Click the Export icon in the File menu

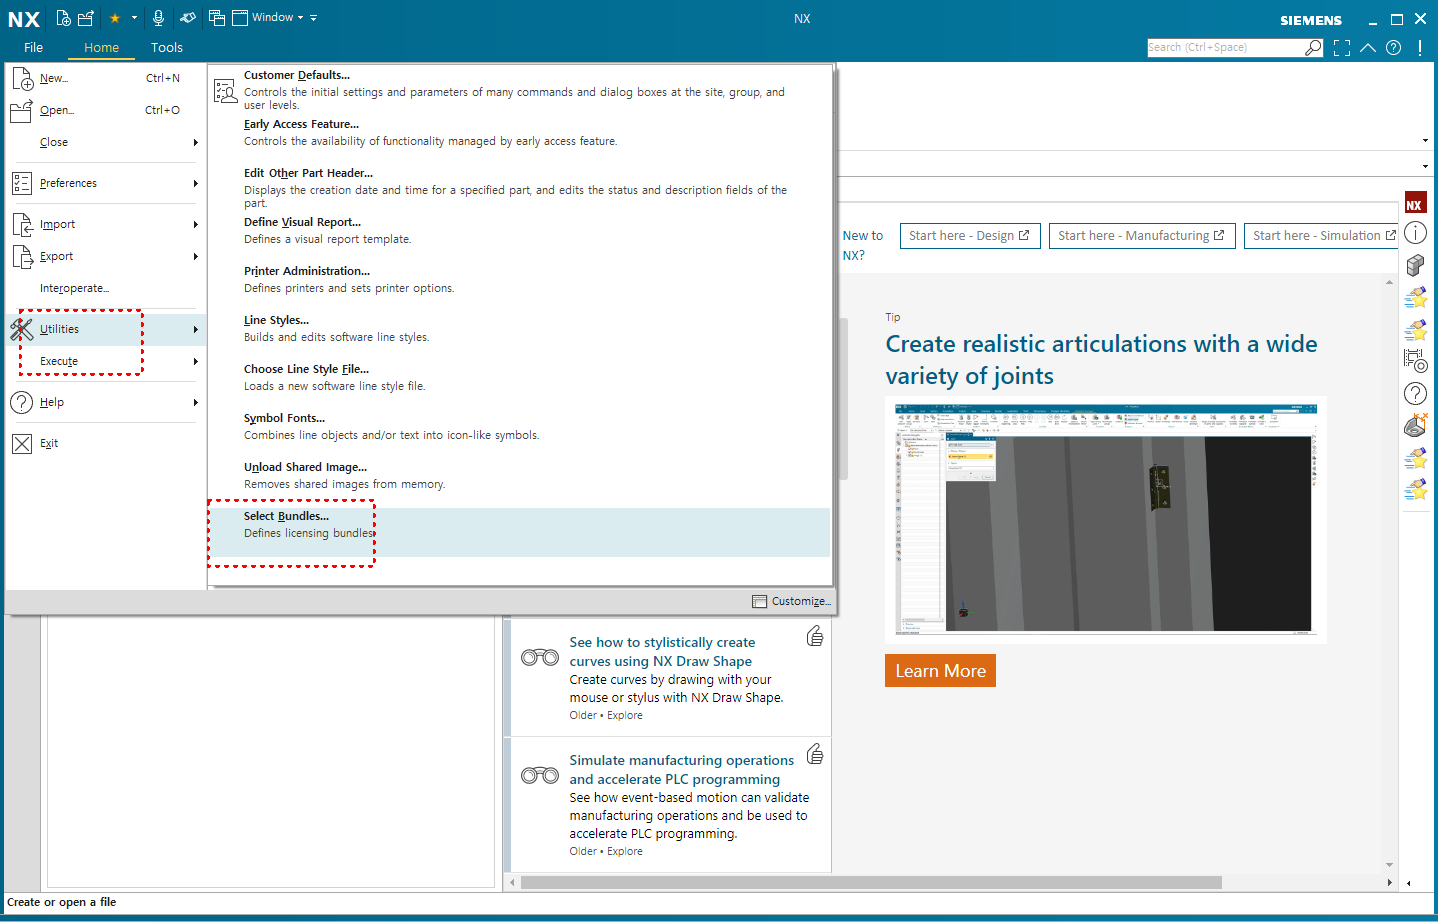click(22, 257)
